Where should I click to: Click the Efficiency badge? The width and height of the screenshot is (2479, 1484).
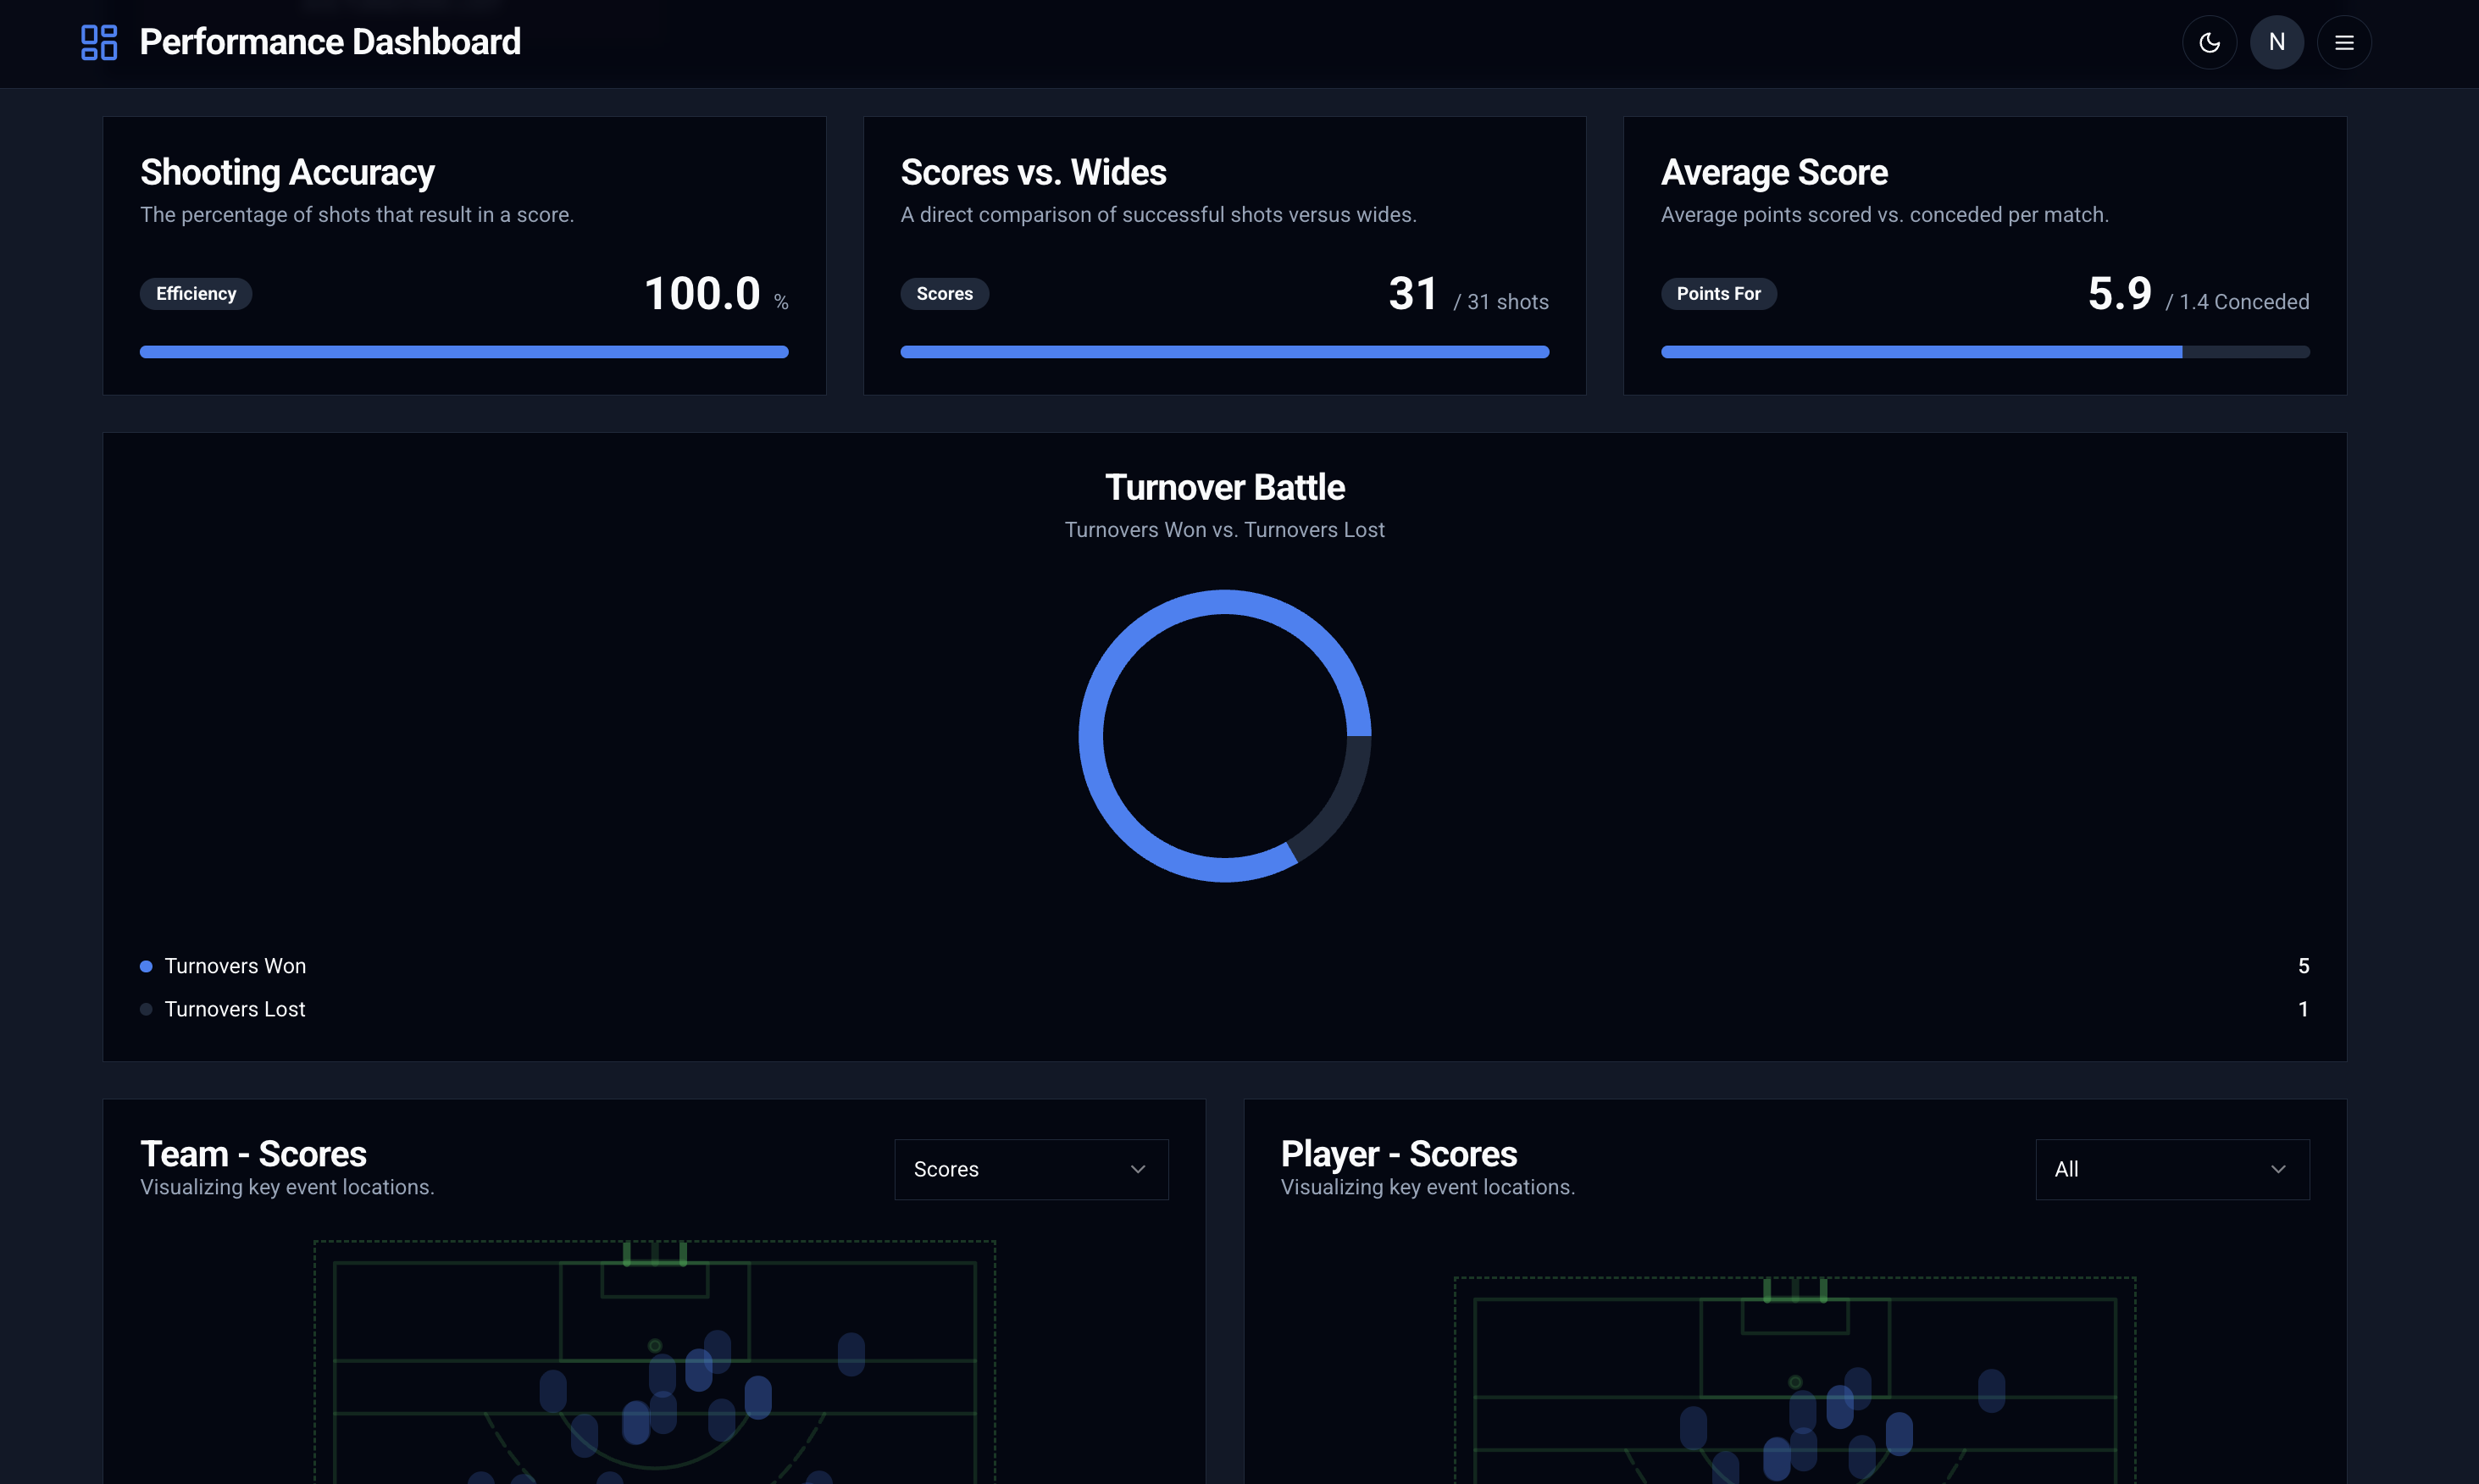[x=196, y=294]
